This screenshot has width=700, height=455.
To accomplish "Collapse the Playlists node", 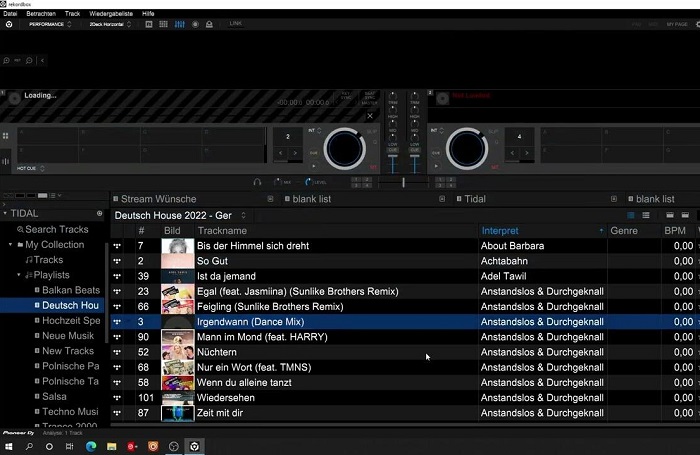I will point(19,275).
